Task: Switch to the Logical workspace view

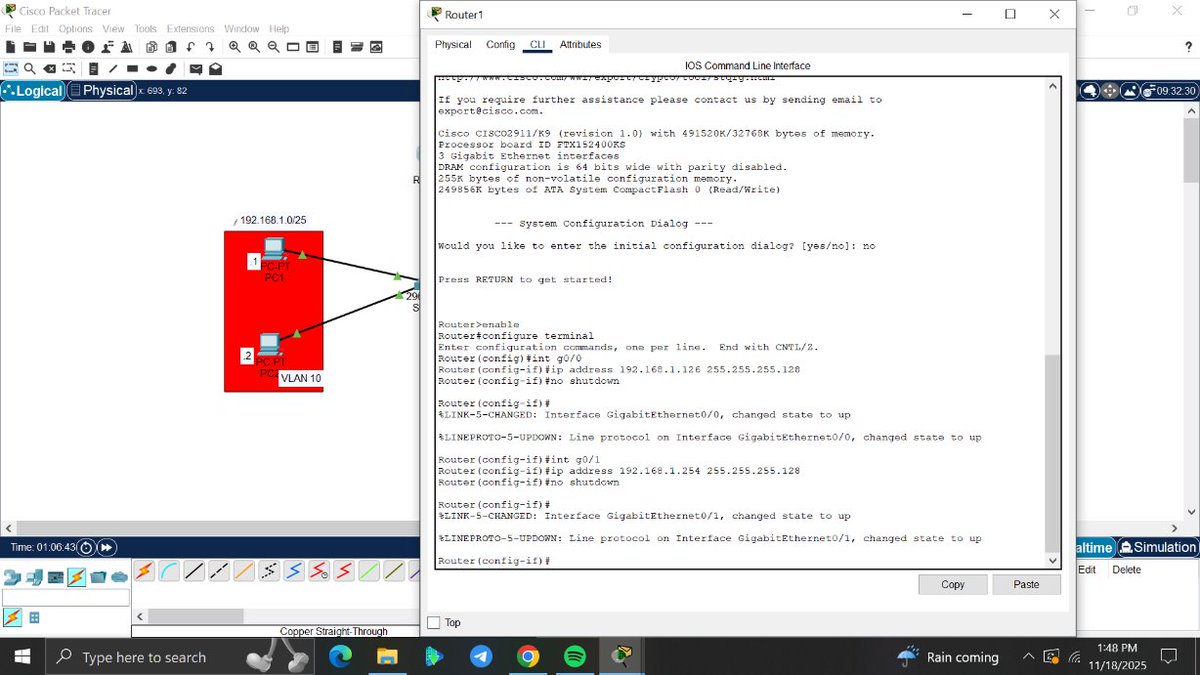Action: click(x=33, y=90)
